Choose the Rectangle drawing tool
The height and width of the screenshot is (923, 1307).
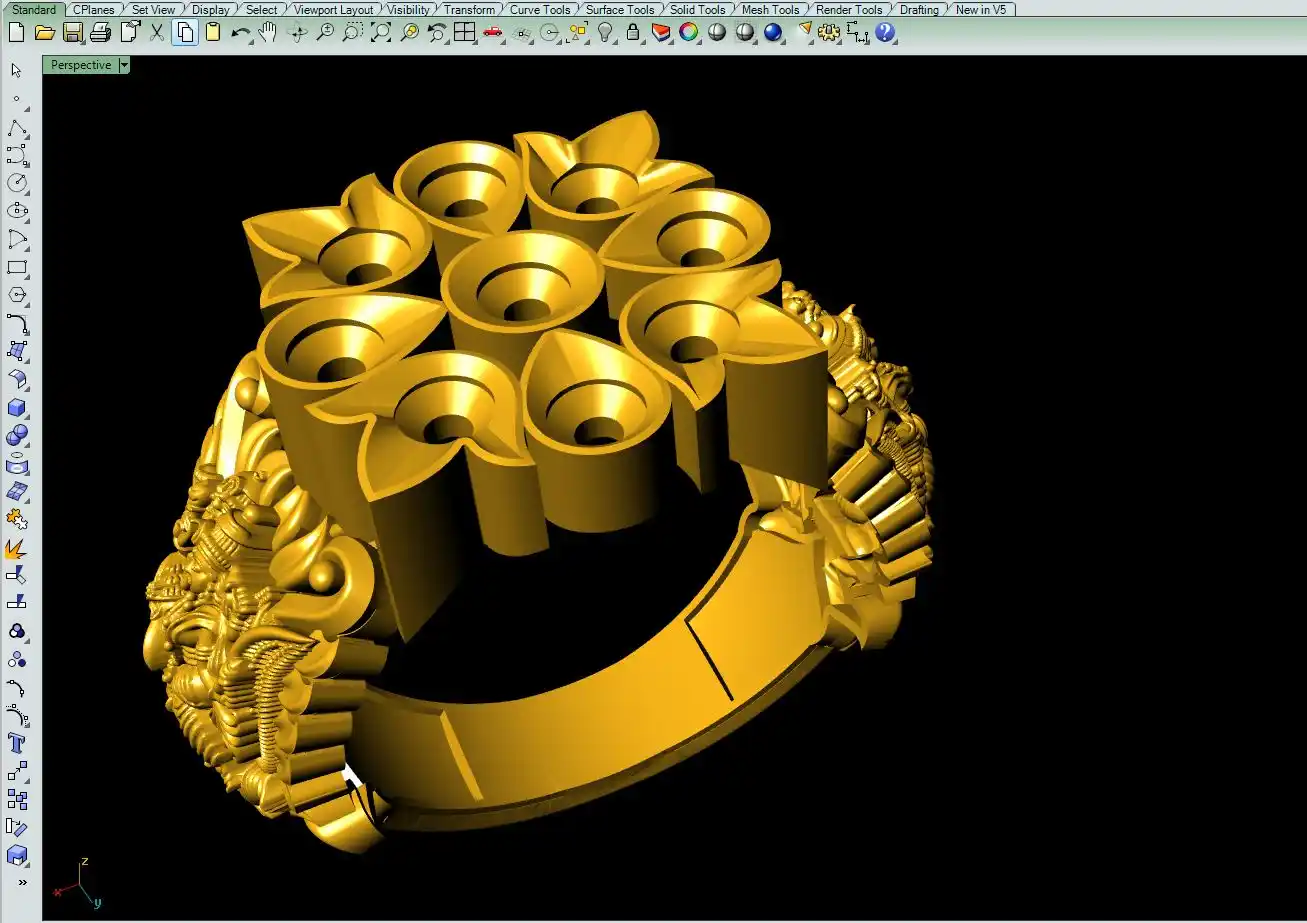point(17,267)
